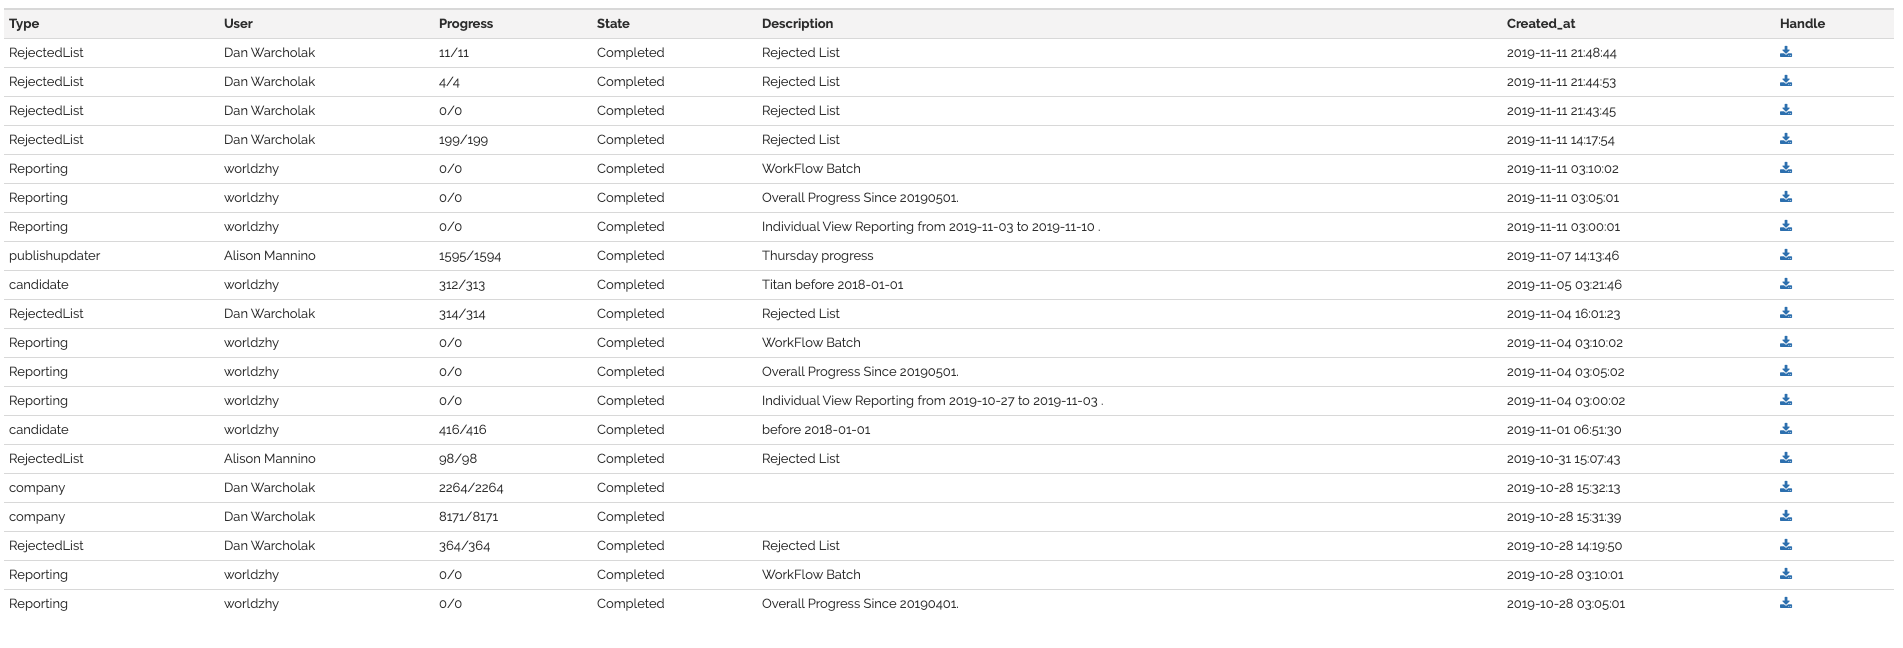This screenshot has width=1903, height=648.
Task: Click the State column header
Action: pos(613,24)
